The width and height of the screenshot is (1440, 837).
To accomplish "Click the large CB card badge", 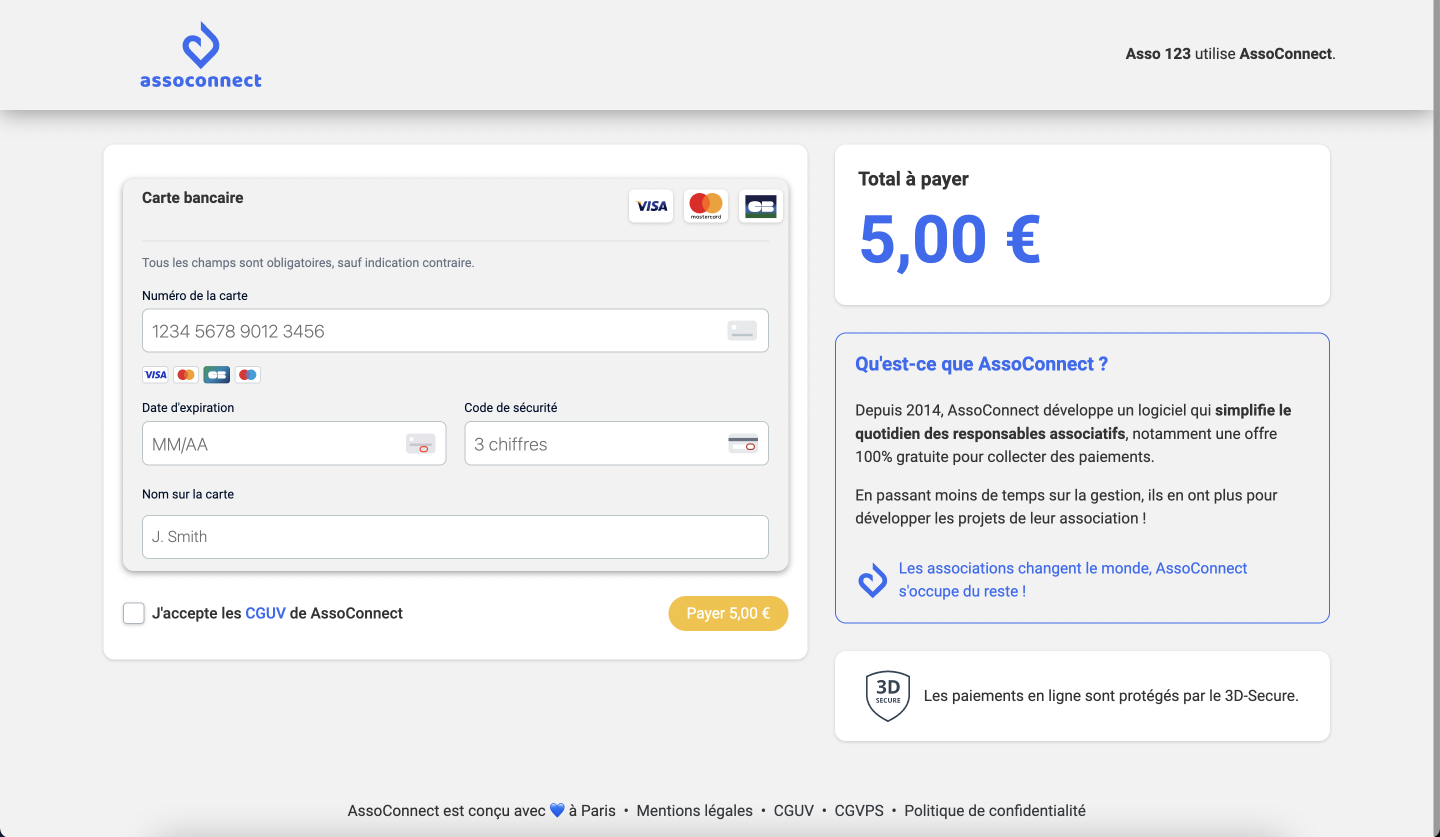I will [761, 206].
